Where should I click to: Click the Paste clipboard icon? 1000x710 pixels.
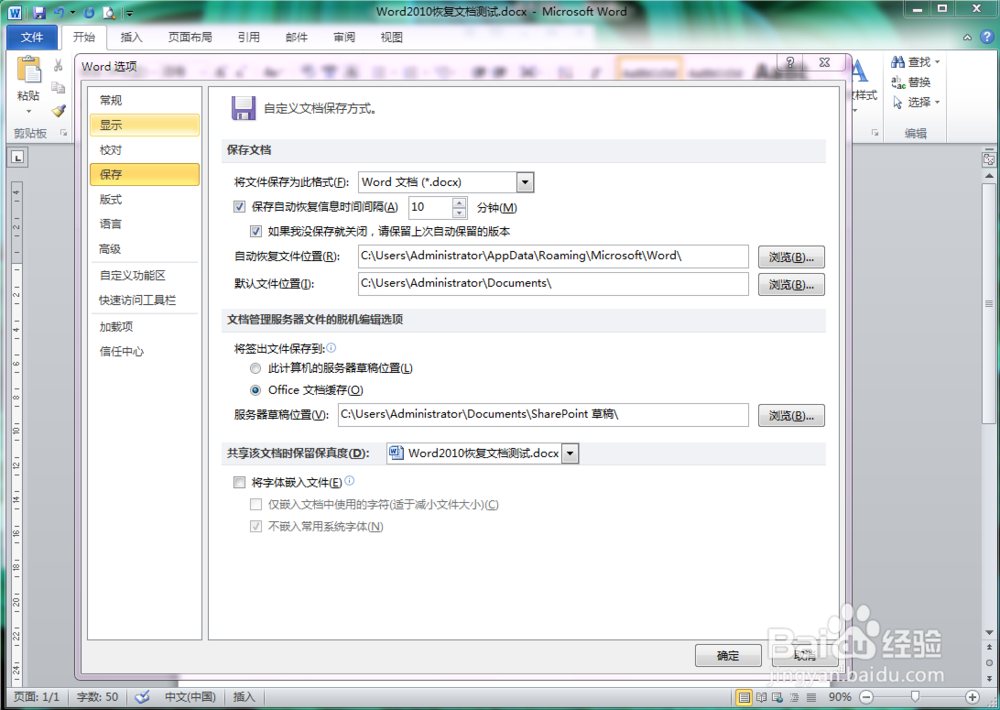(29, 70)
